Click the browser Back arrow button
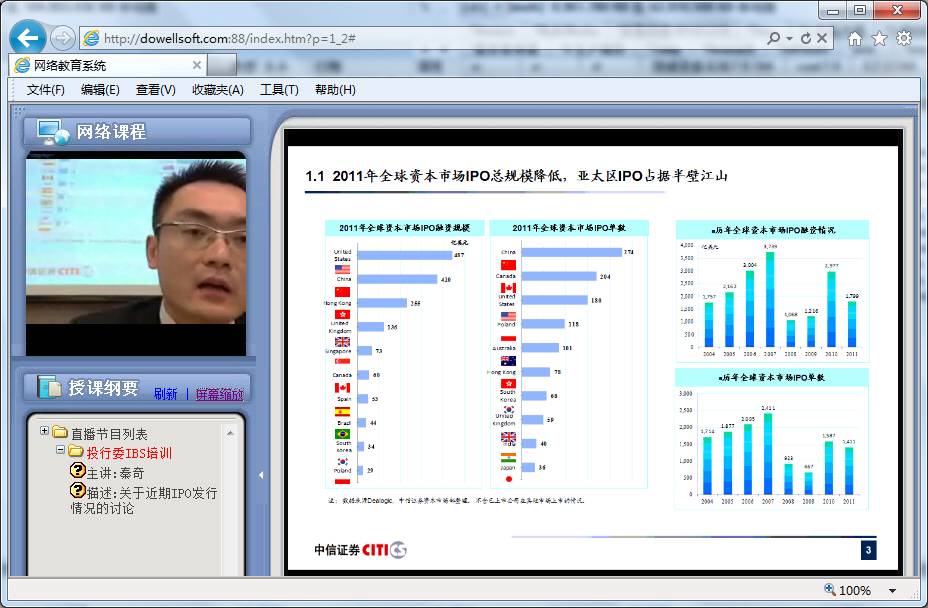Screen dimensions: 928x608 [27, 38]
